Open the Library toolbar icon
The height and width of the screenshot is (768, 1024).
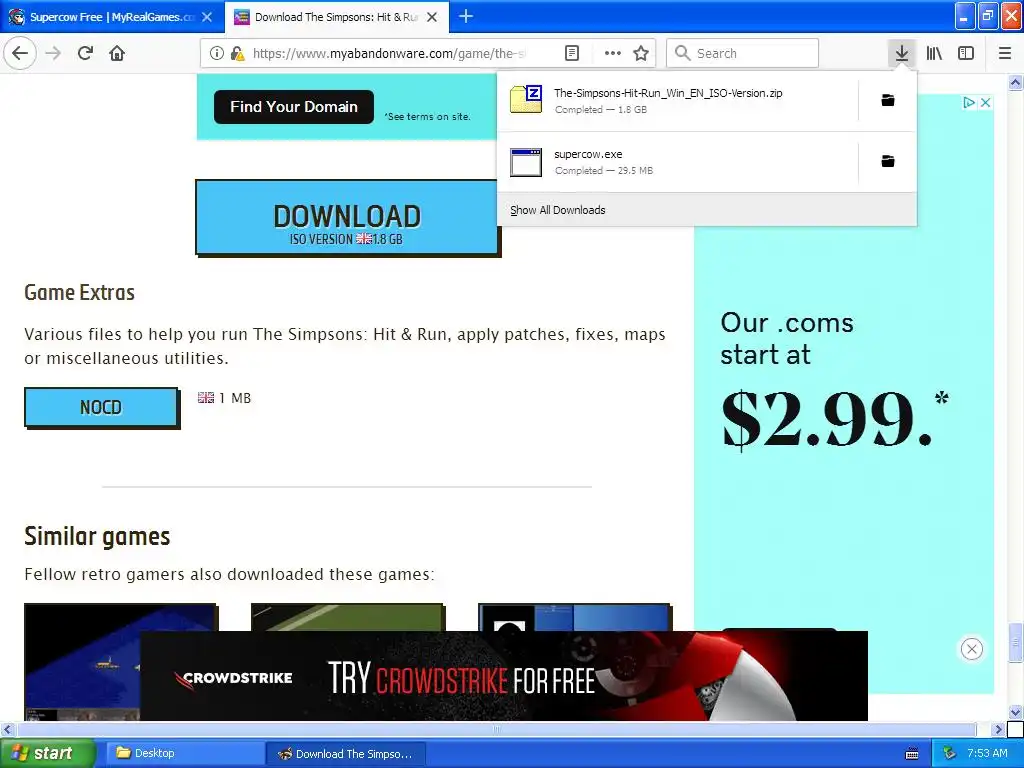pos(934,53)
